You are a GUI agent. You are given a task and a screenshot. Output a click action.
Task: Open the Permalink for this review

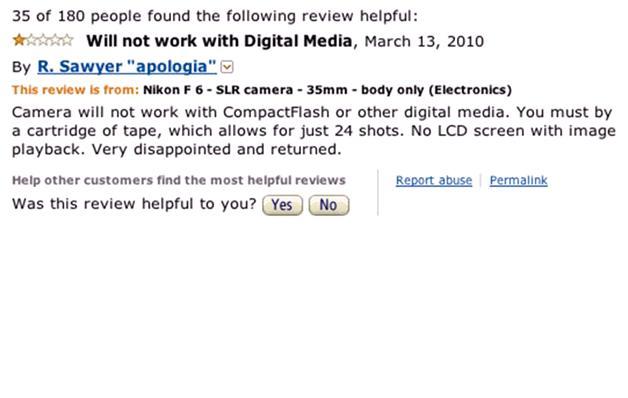coord(518,181)
